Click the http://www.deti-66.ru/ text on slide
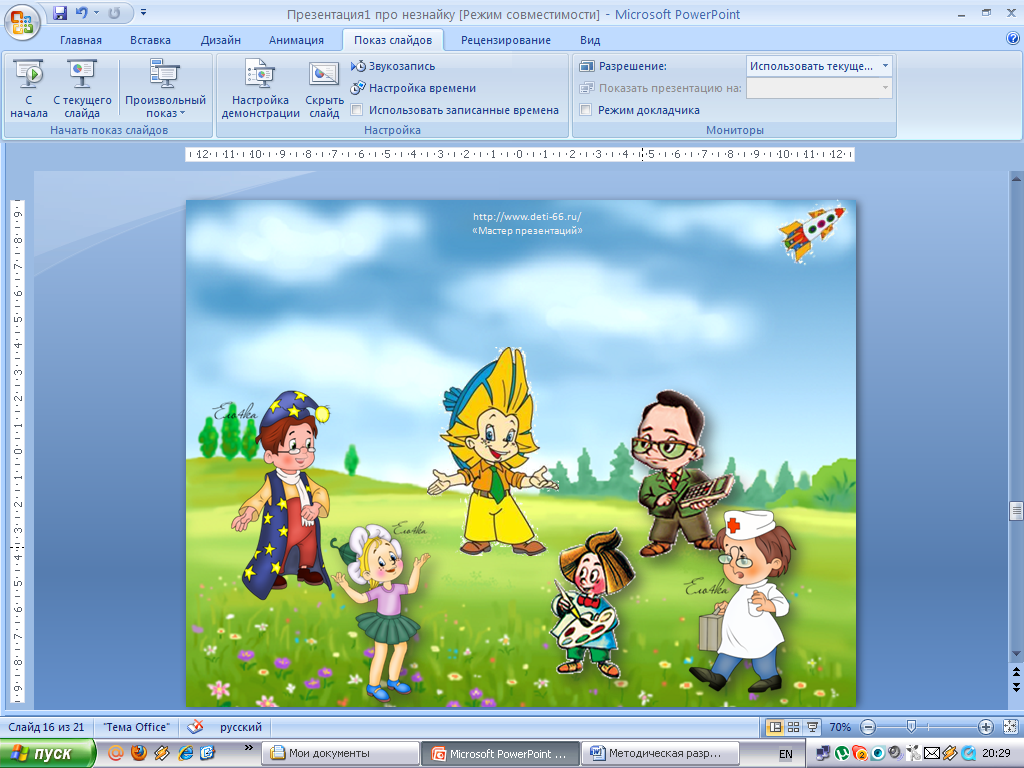Viewport: 1024px width, 768px height. click(527, 217)
